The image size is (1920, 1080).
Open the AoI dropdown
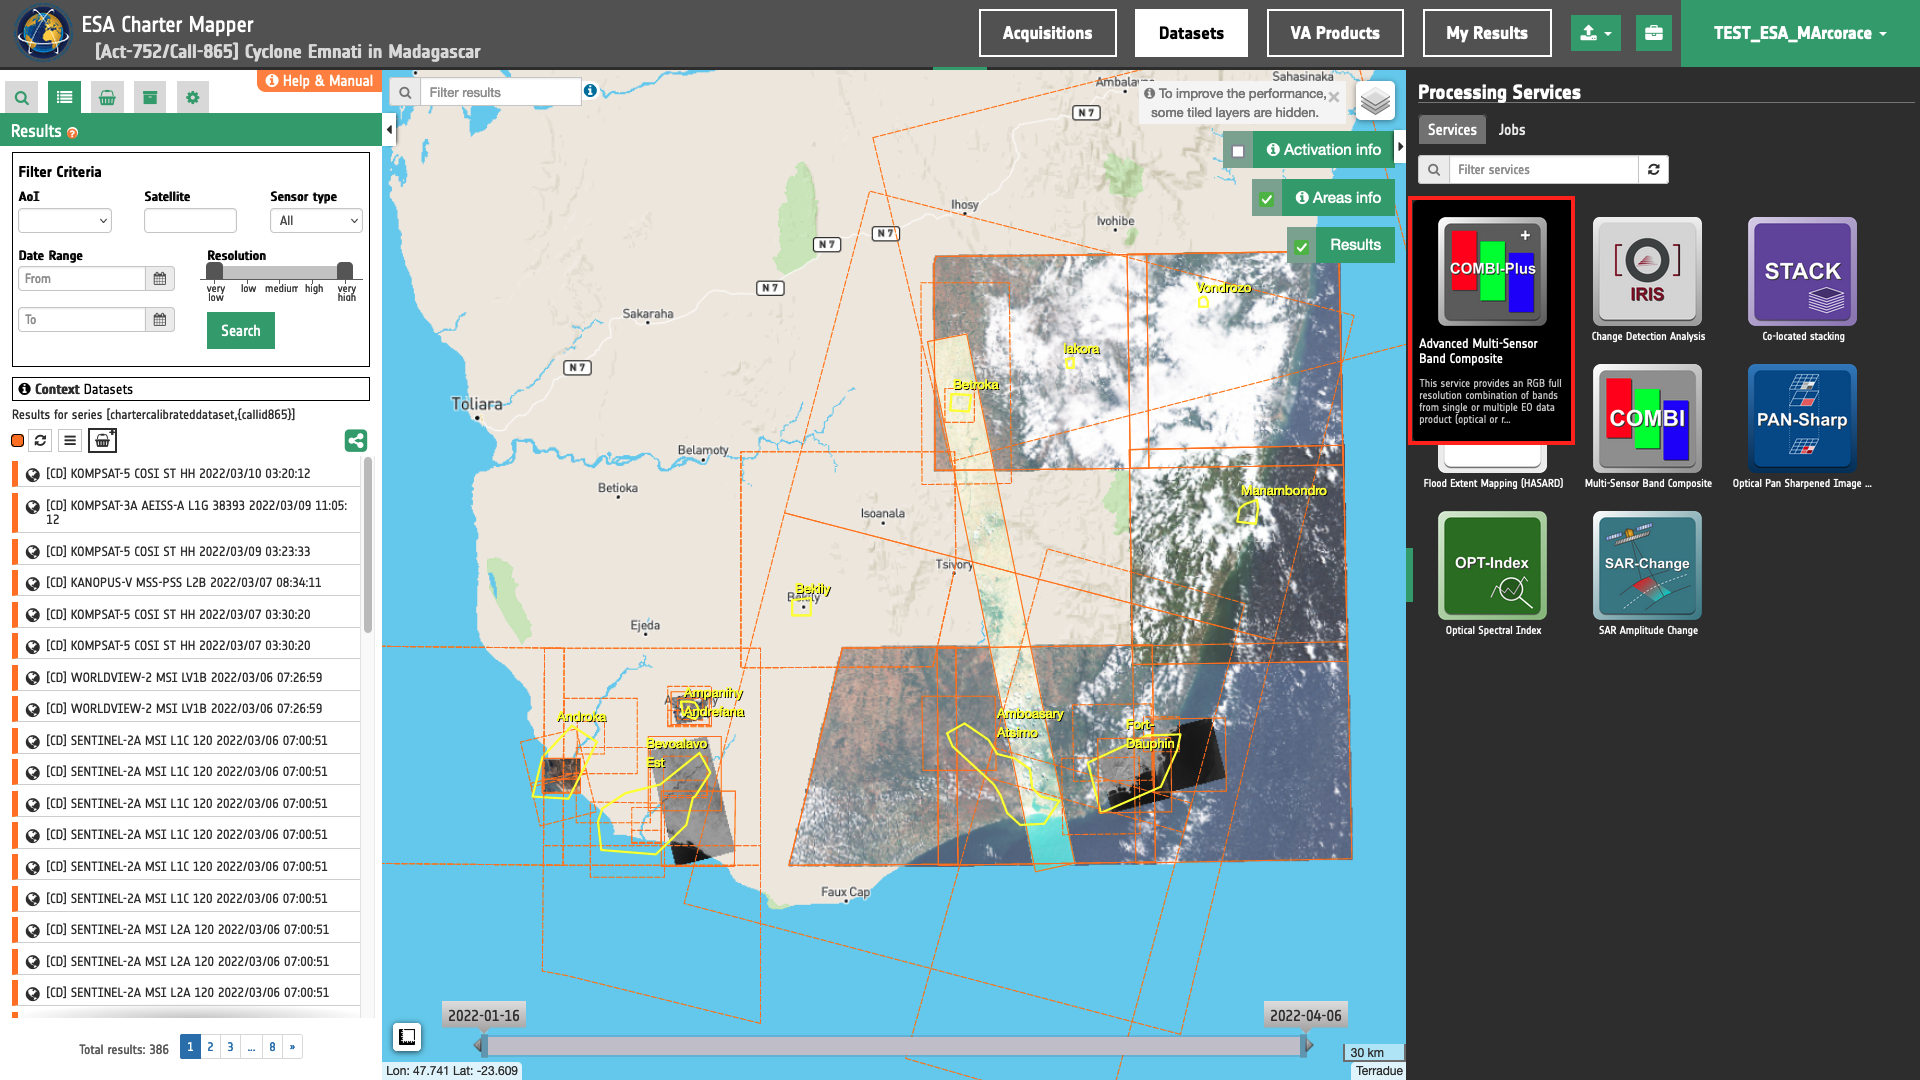point(65,221)
